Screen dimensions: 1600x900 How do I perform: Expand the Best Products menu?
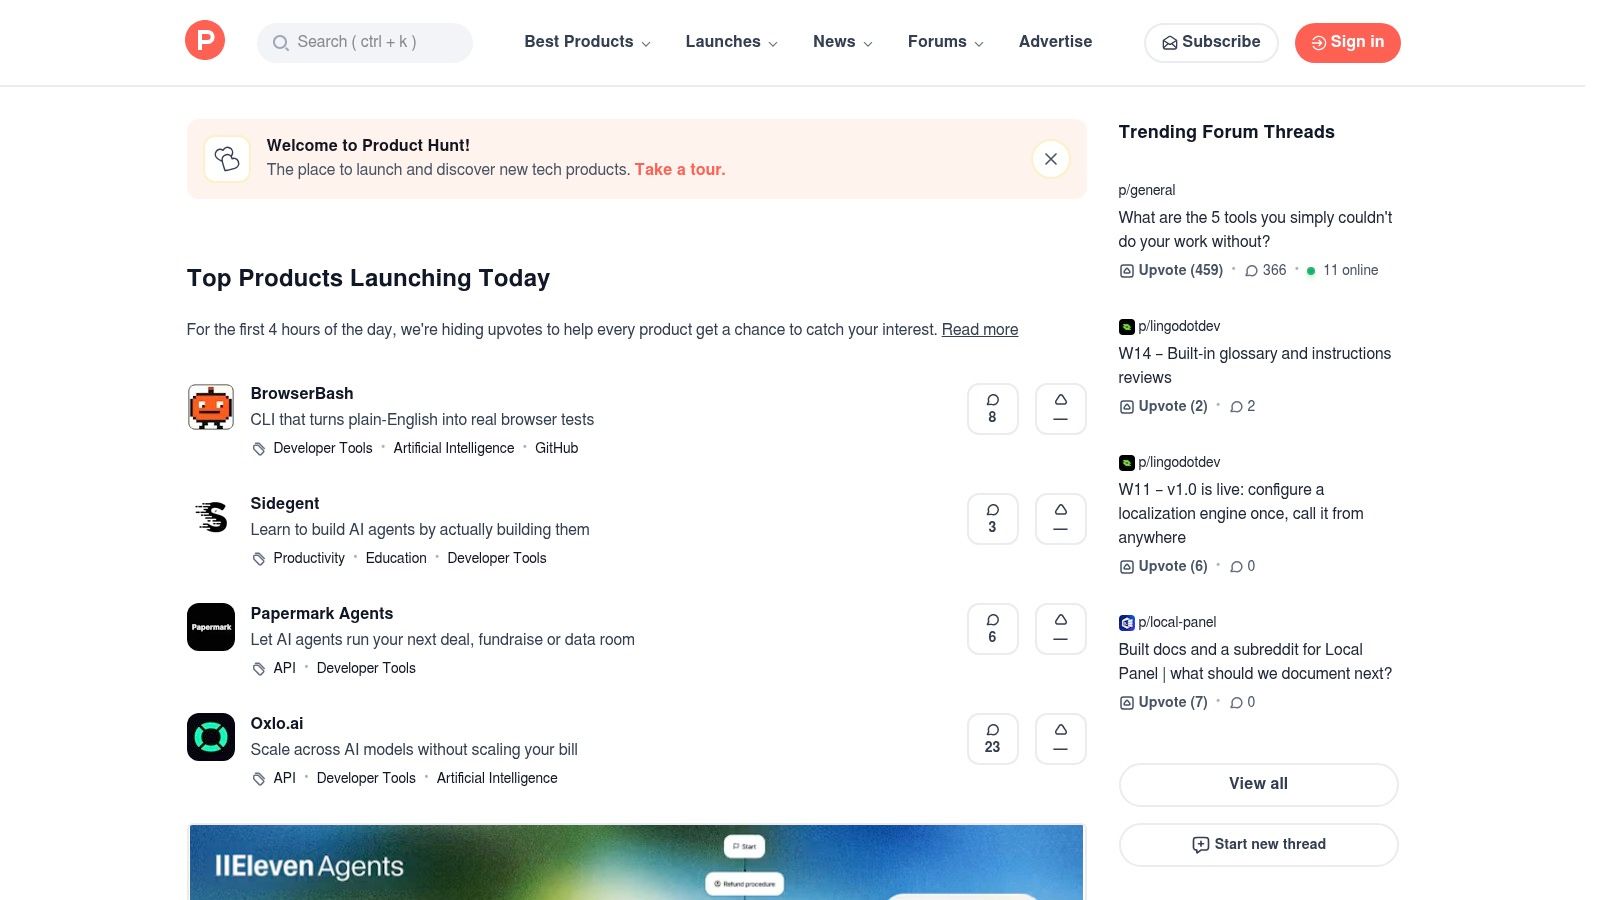point(587,42)
